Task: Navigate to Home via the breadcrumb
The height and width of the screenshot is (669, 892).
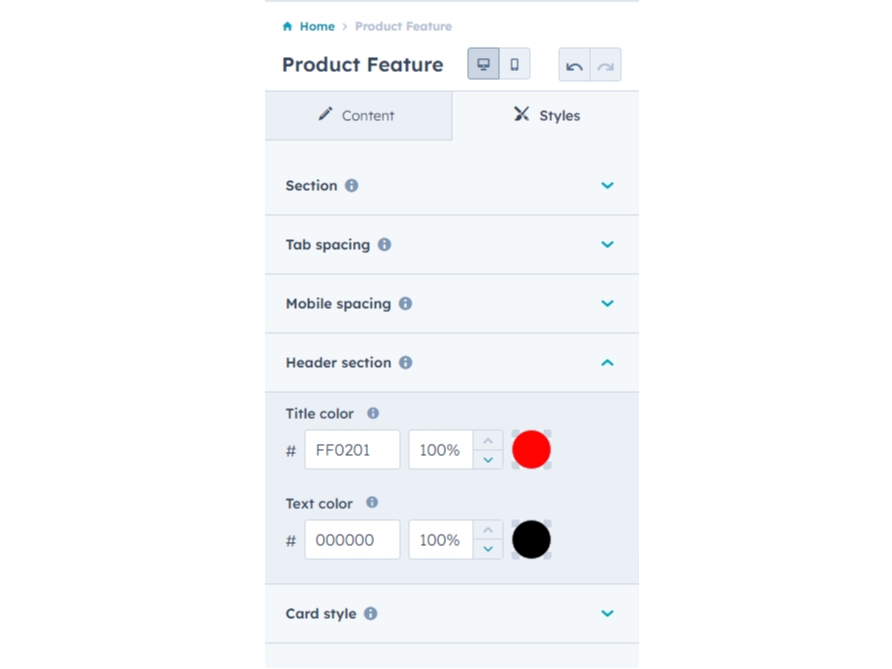Action: click(317, 26)
